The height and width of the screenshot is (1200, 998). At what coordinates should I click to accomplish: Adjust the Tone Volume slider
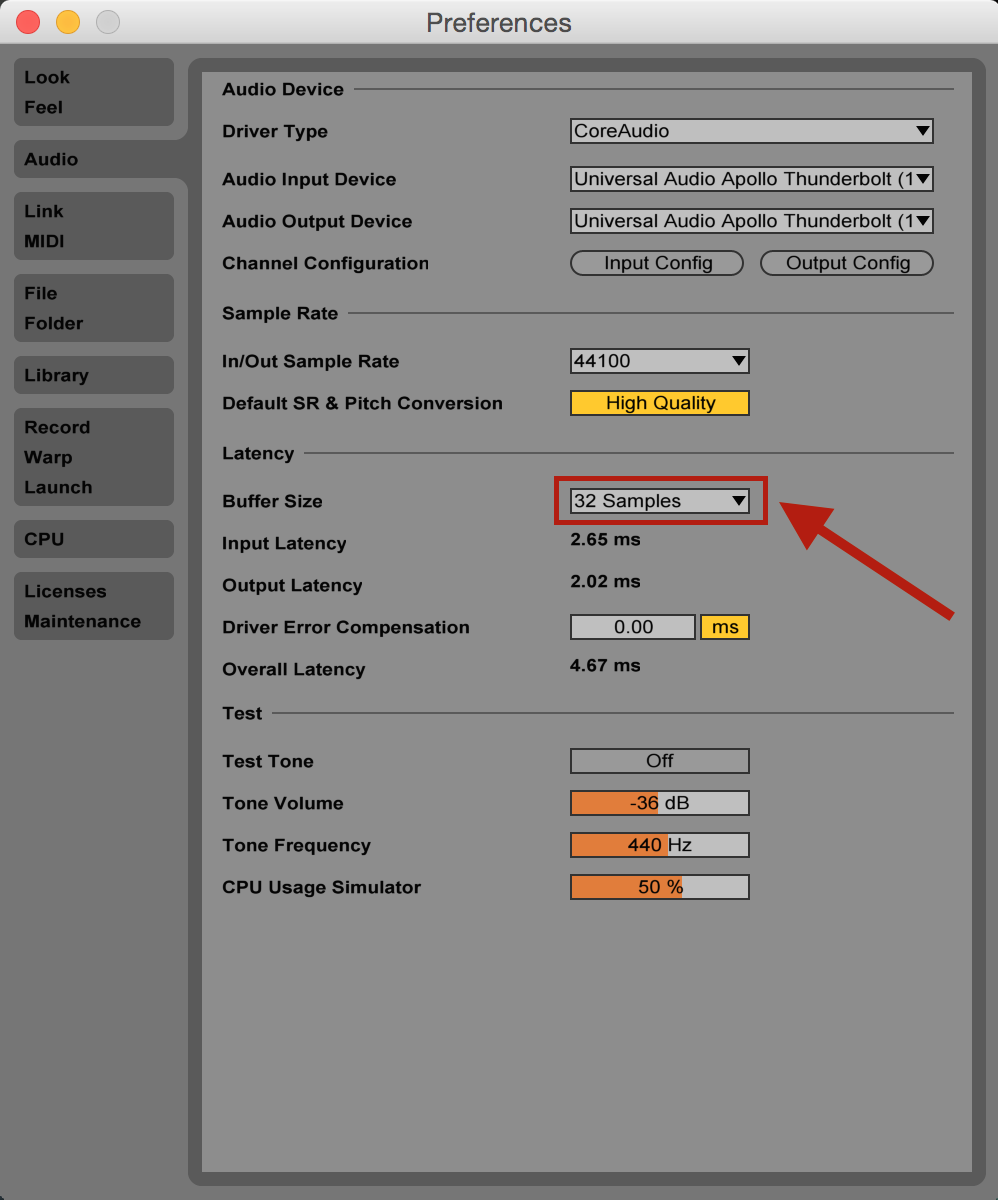pyautogui.click(x=659, y=803)
